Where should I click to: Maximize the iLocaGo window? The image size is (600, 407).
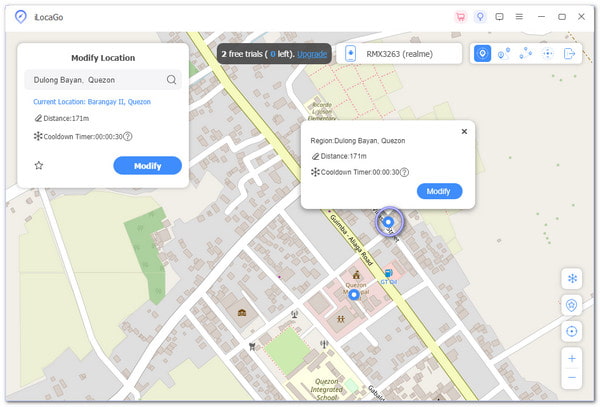(x=562, y=17)
